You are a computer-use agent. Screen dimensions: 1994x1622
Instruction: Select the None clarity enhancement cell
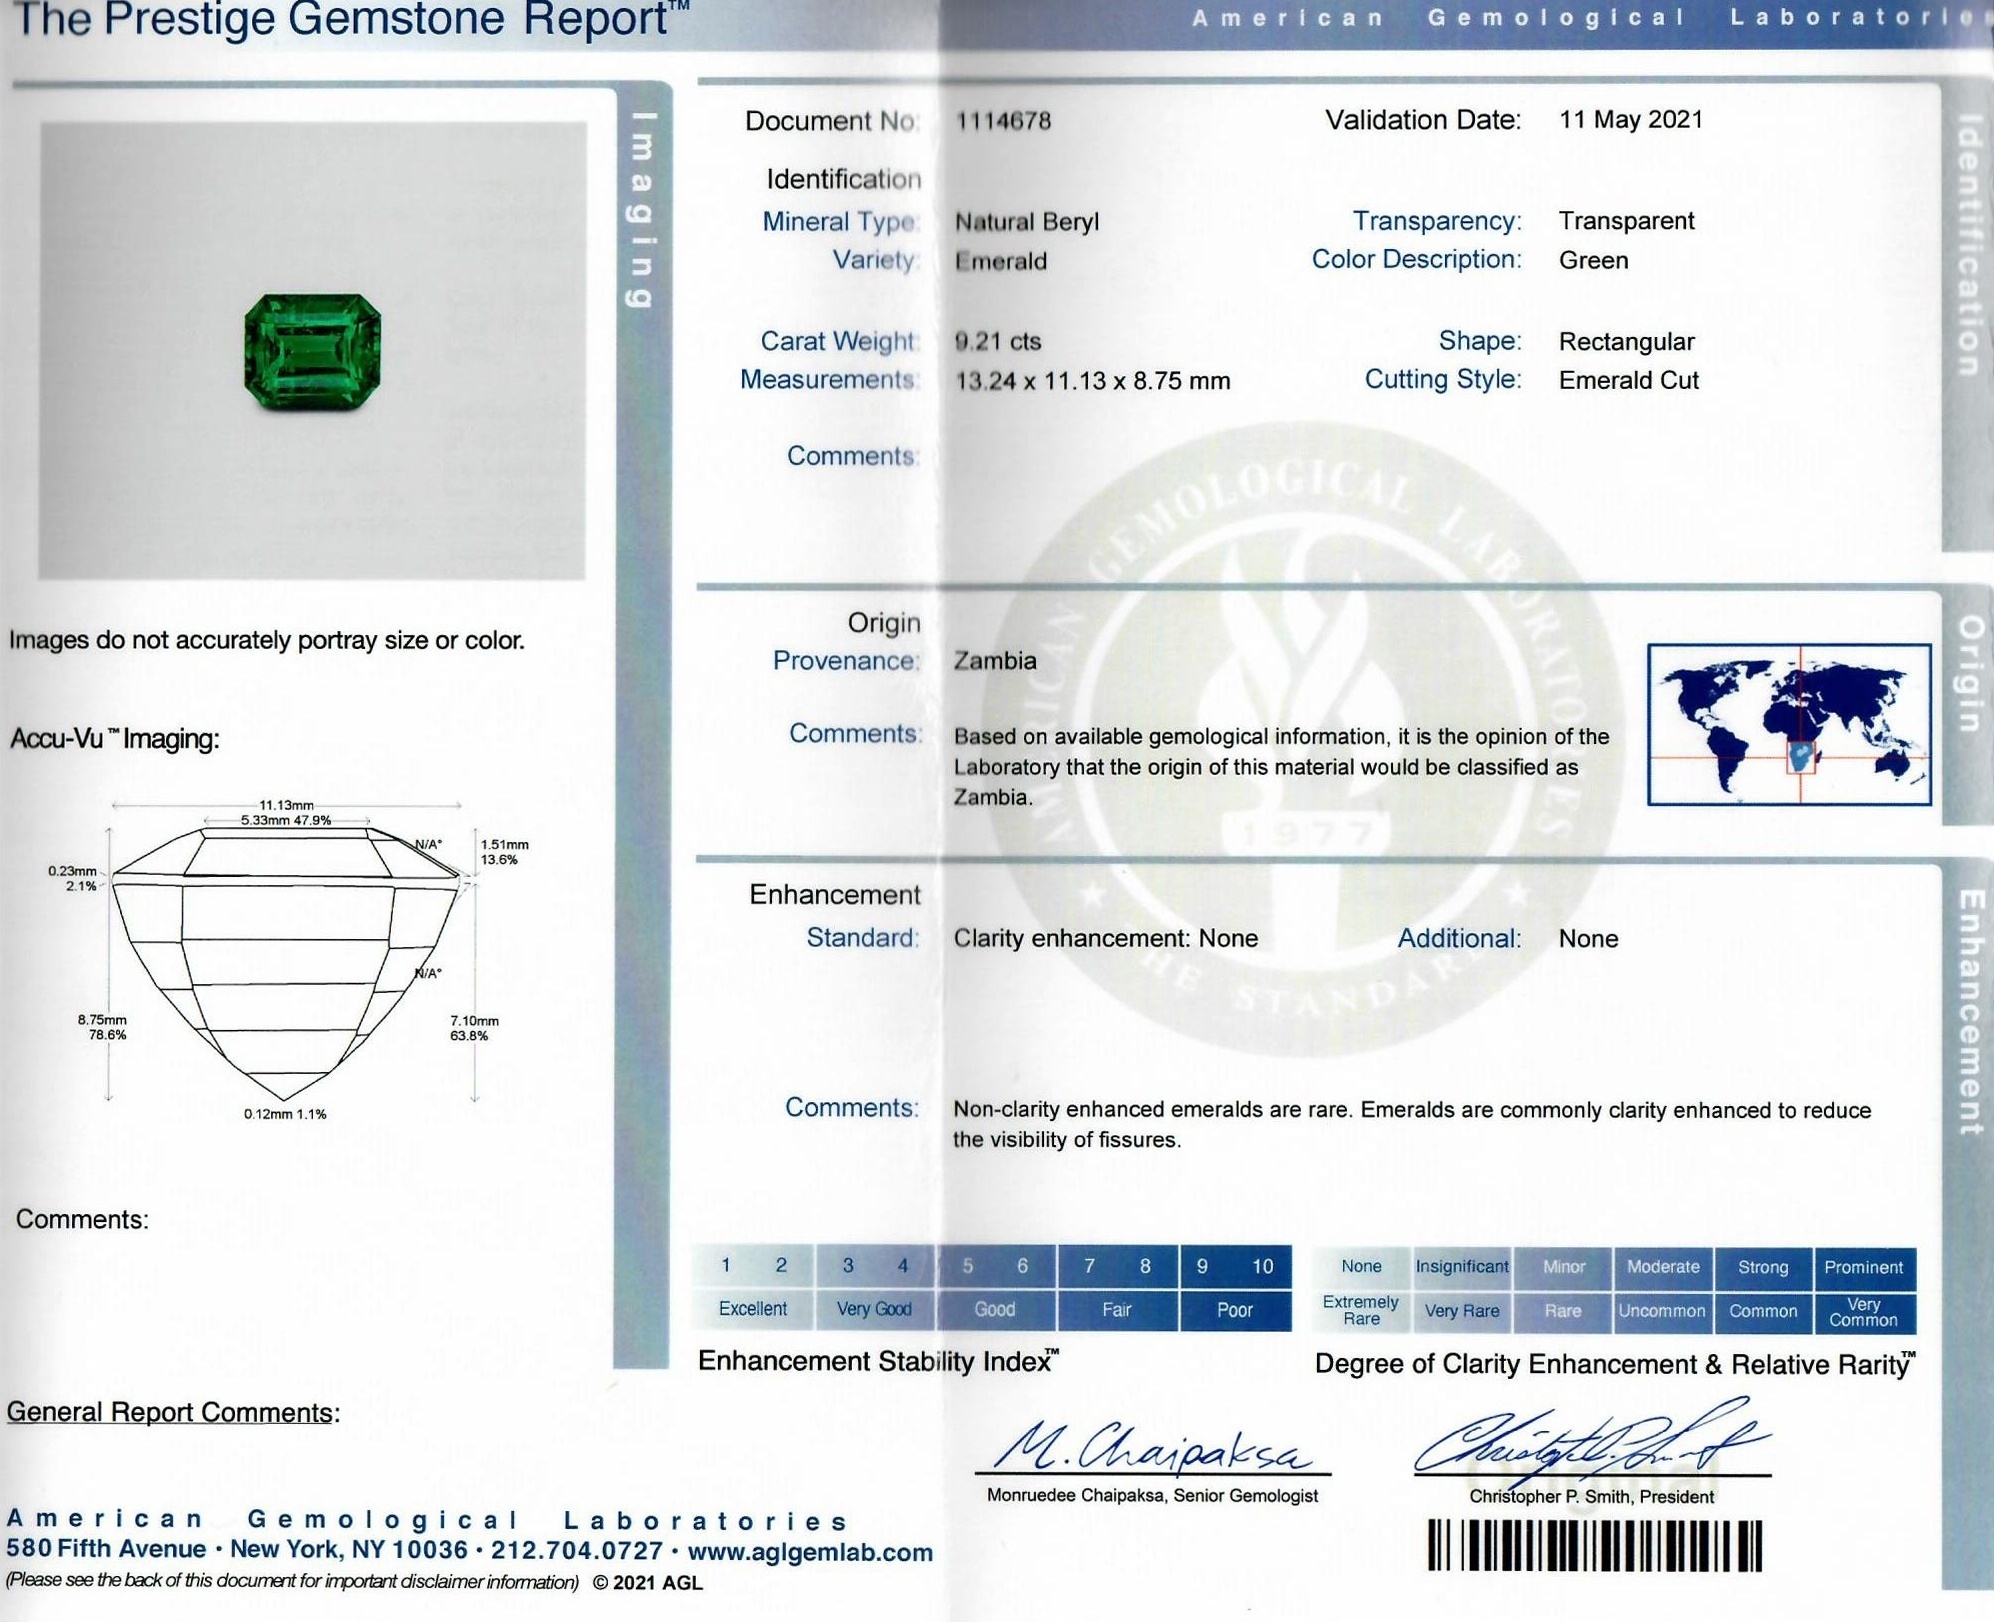(x=1361, y=1266)
